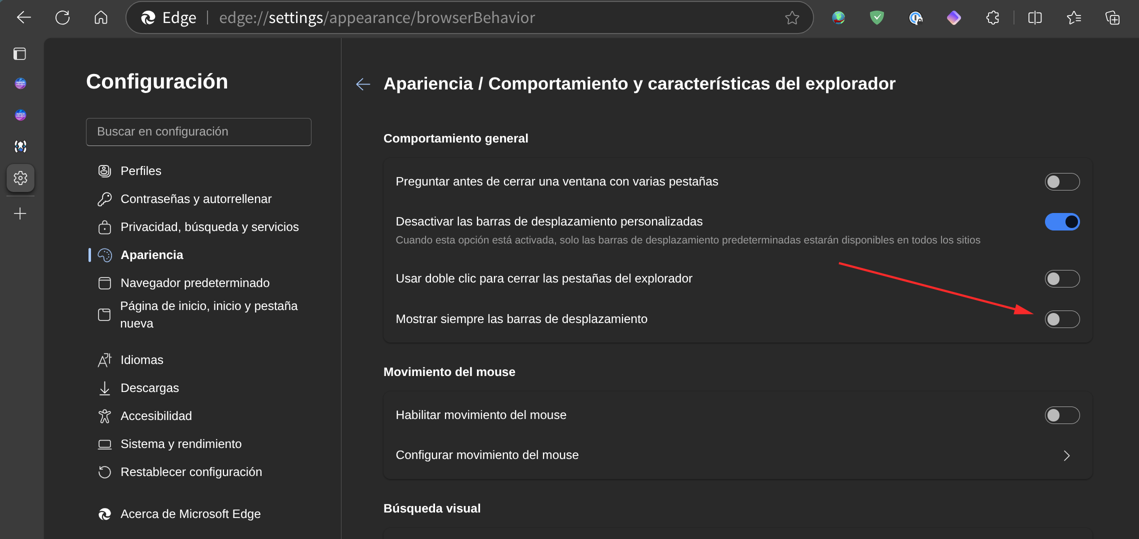This screenshot has width=1139, height=539.
Task: Reload the page with refresh icon
Action: 62,17
